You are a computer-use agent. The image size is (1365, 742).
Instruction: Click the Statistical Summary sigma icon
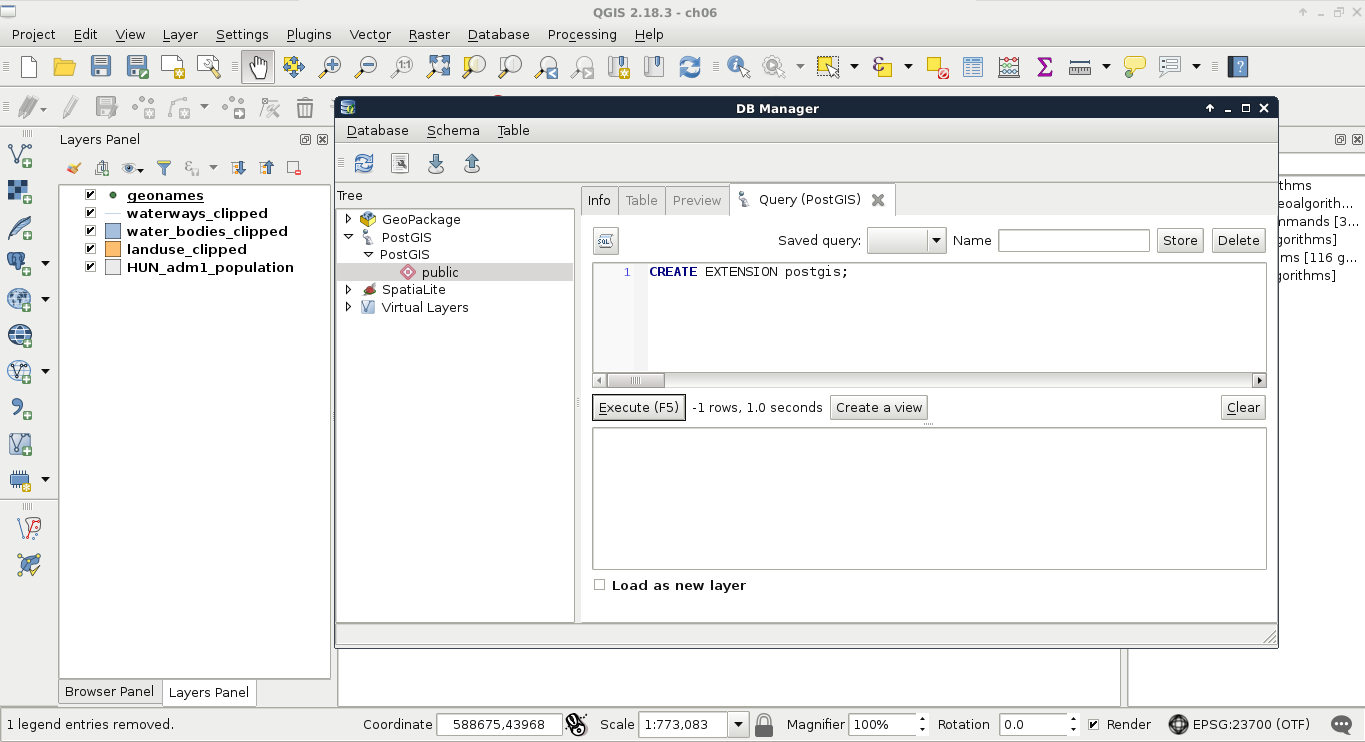pyautogui.click(x=1044, y=67)
